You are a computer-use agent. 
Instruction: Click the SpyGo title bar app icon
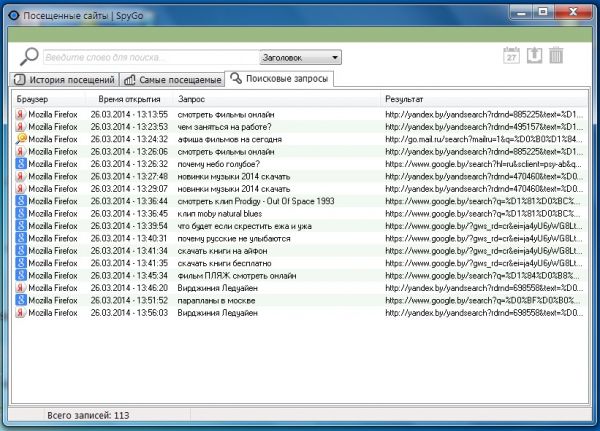pyautogui.click(x=14, y=15)
